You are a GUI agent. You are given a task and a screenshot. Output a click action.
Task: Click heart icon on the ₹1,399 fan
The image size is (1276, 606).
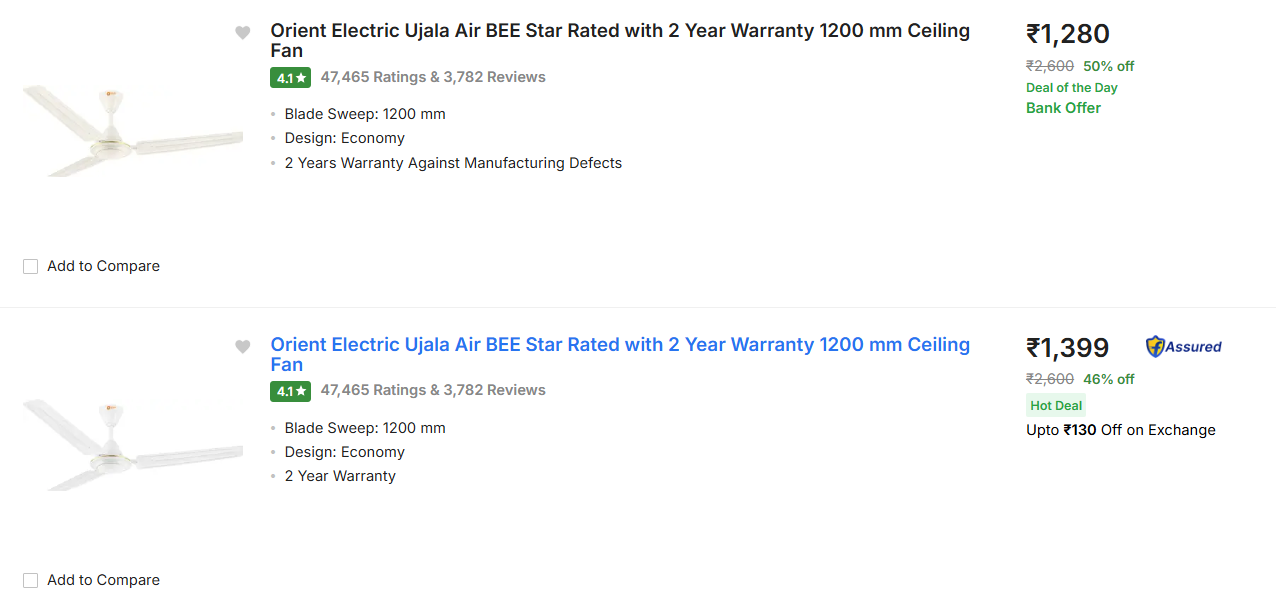(x=243, y=347)
